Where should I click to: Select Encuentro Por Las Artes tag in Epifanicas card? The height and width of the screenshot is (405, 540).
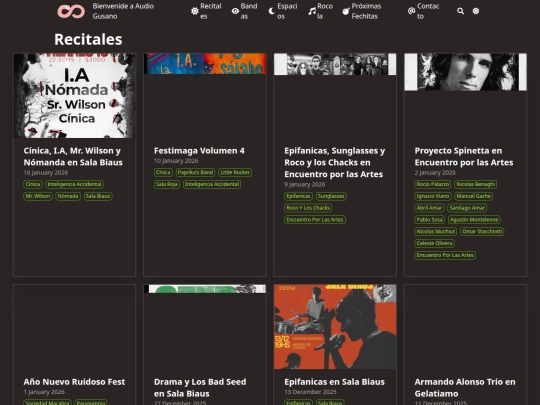[x=315, y=219]
